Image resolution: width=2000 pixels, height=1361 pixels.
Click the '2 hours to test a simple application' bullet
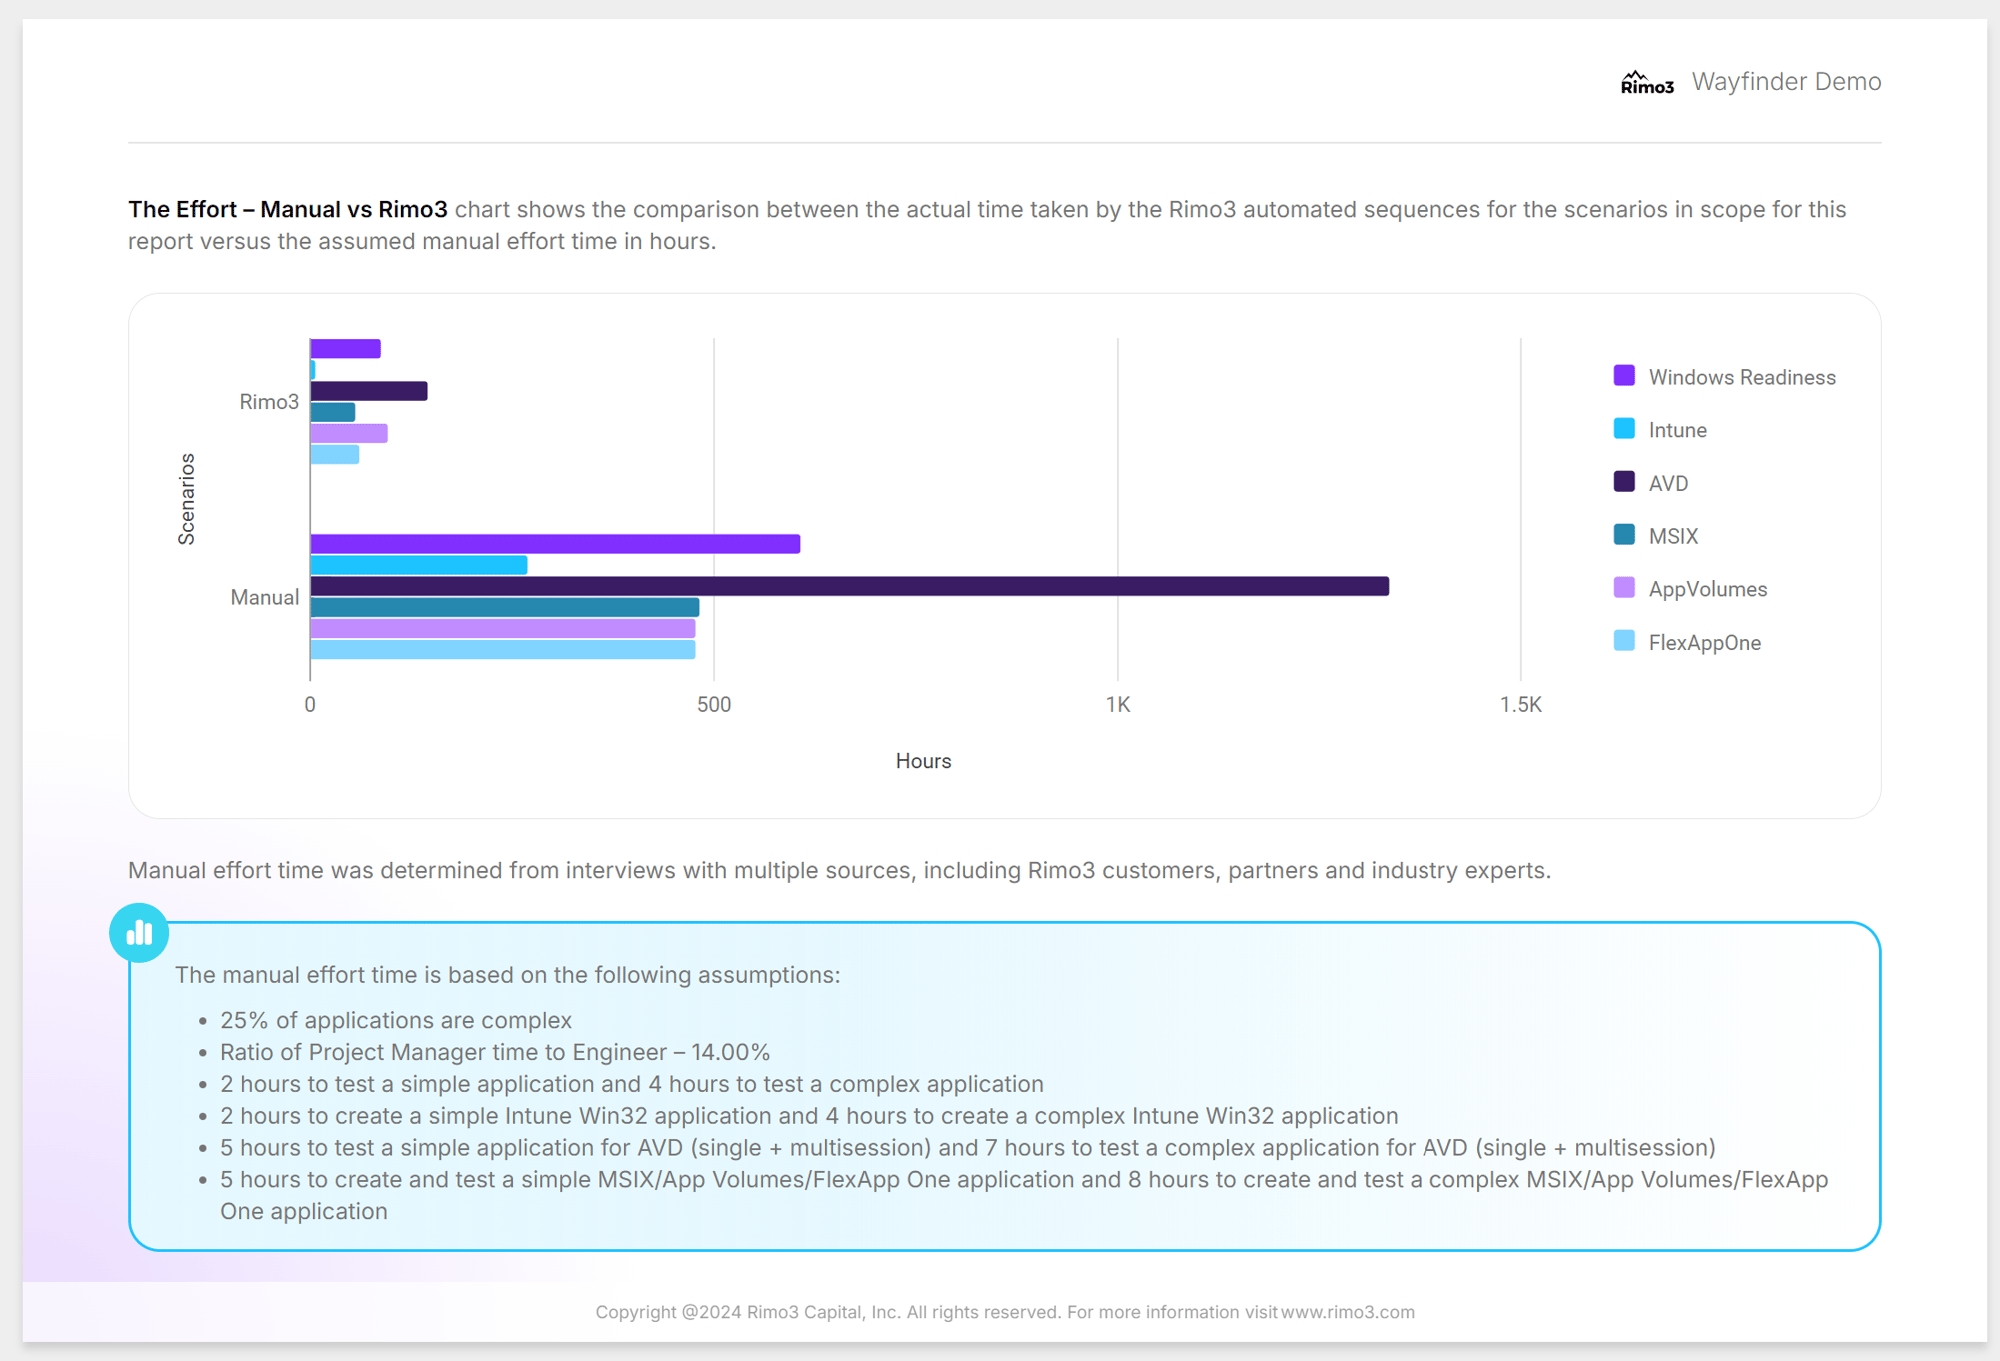click(x=632, y=1084)
